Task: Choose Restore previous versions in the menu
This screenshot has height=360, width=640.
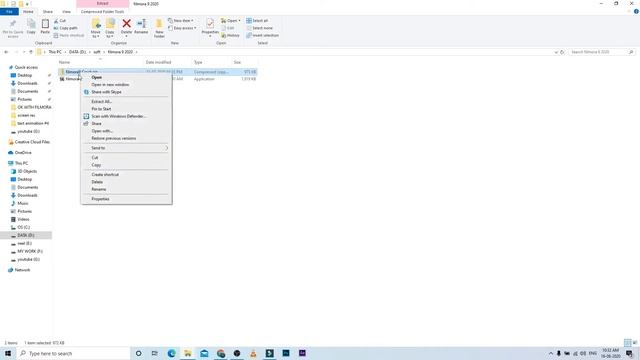Action: pos(114,138)
